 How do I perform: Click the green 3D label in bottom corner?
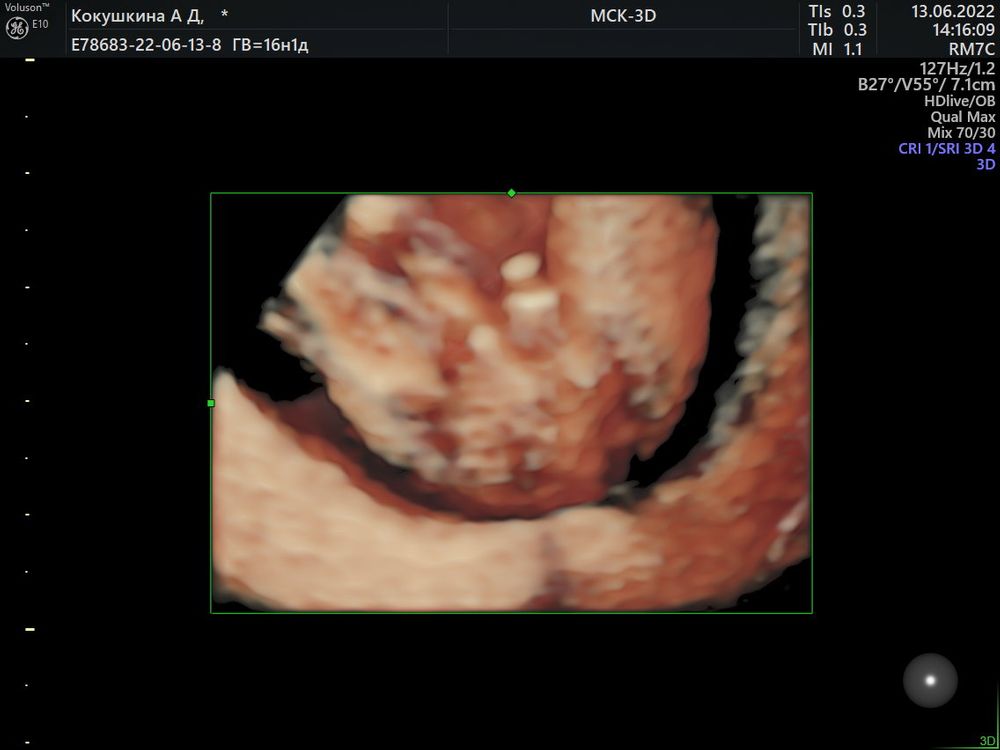coord(987,741)
